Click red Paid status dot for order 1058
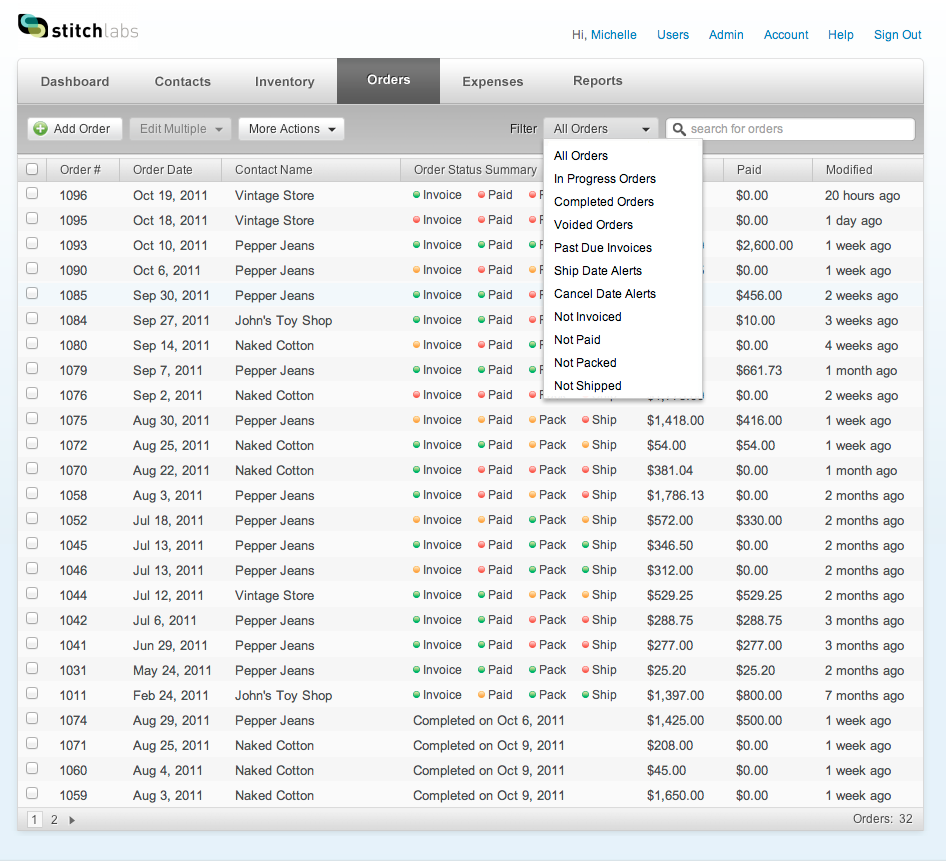 (x=481, y=495)
